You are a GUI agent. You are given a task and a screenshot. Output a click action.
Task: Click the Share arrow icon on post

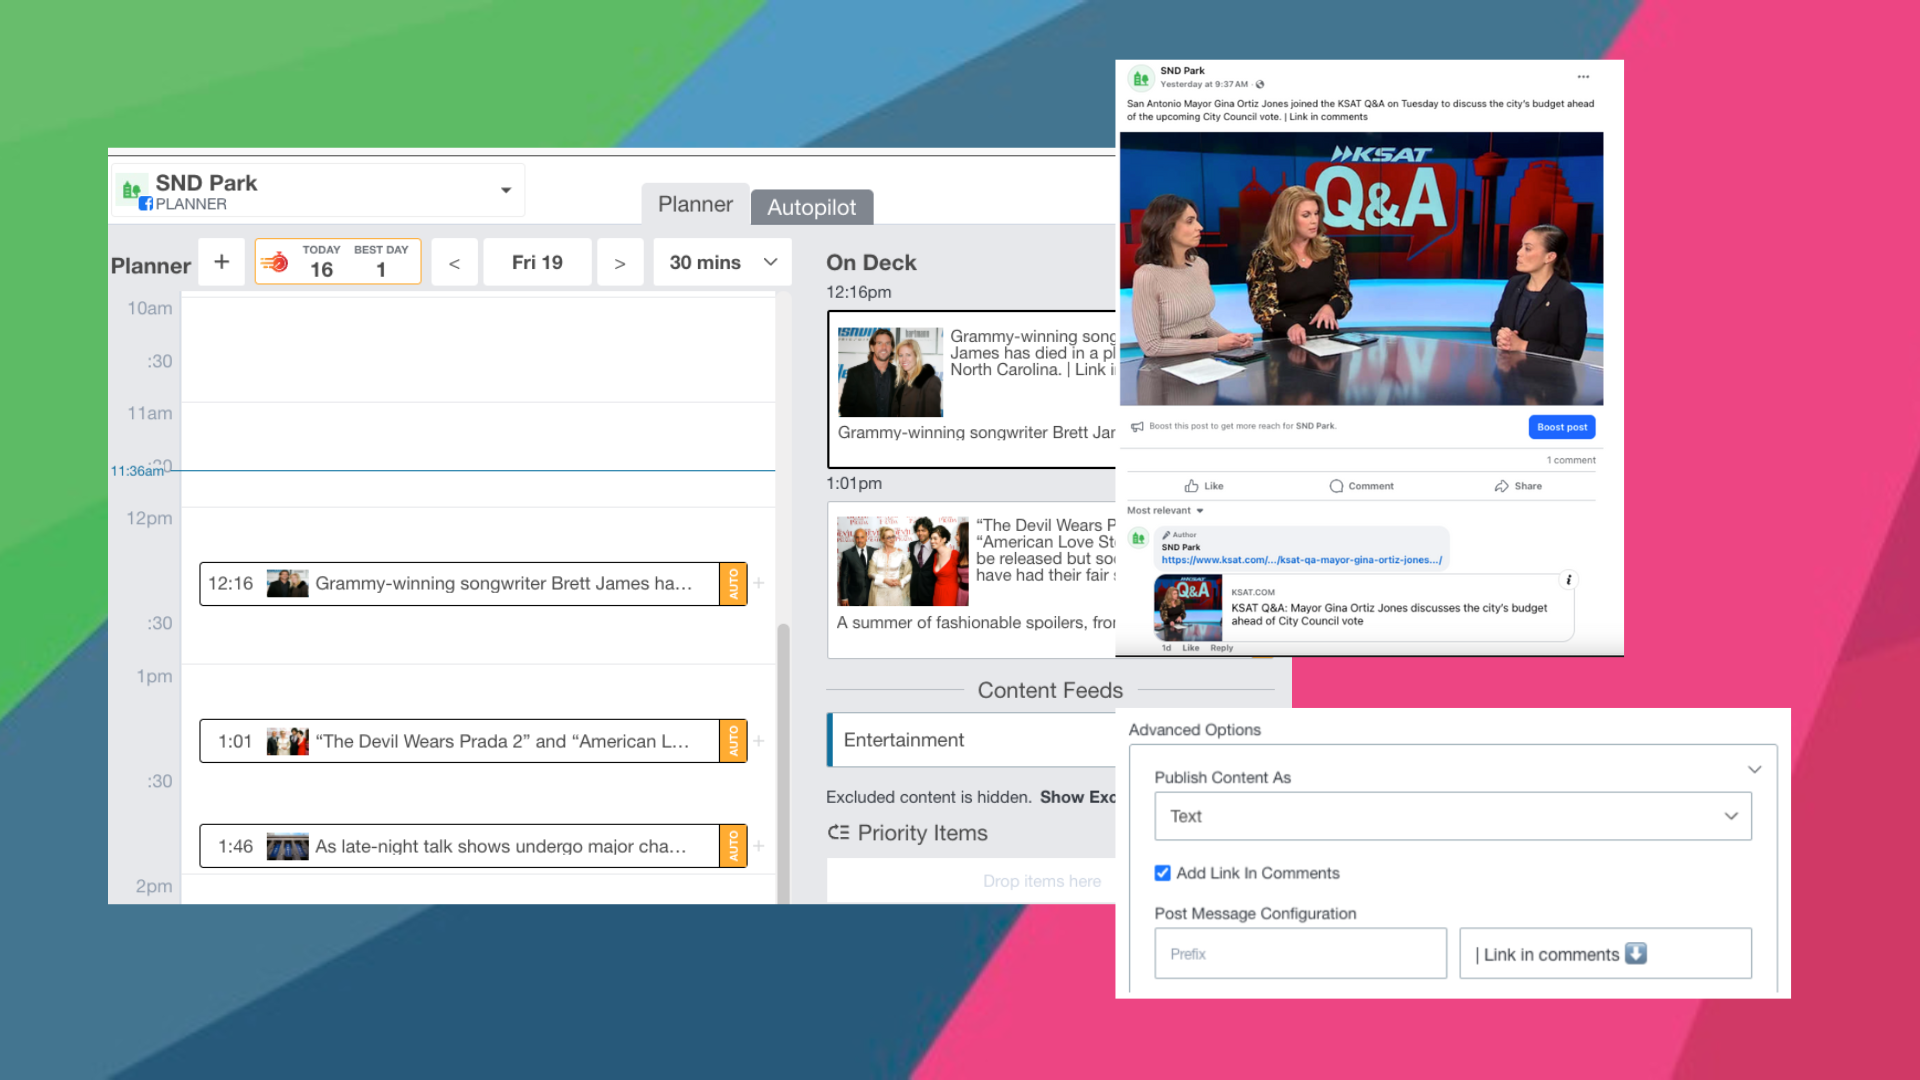pyautogui.click(x=1501, y=486)
